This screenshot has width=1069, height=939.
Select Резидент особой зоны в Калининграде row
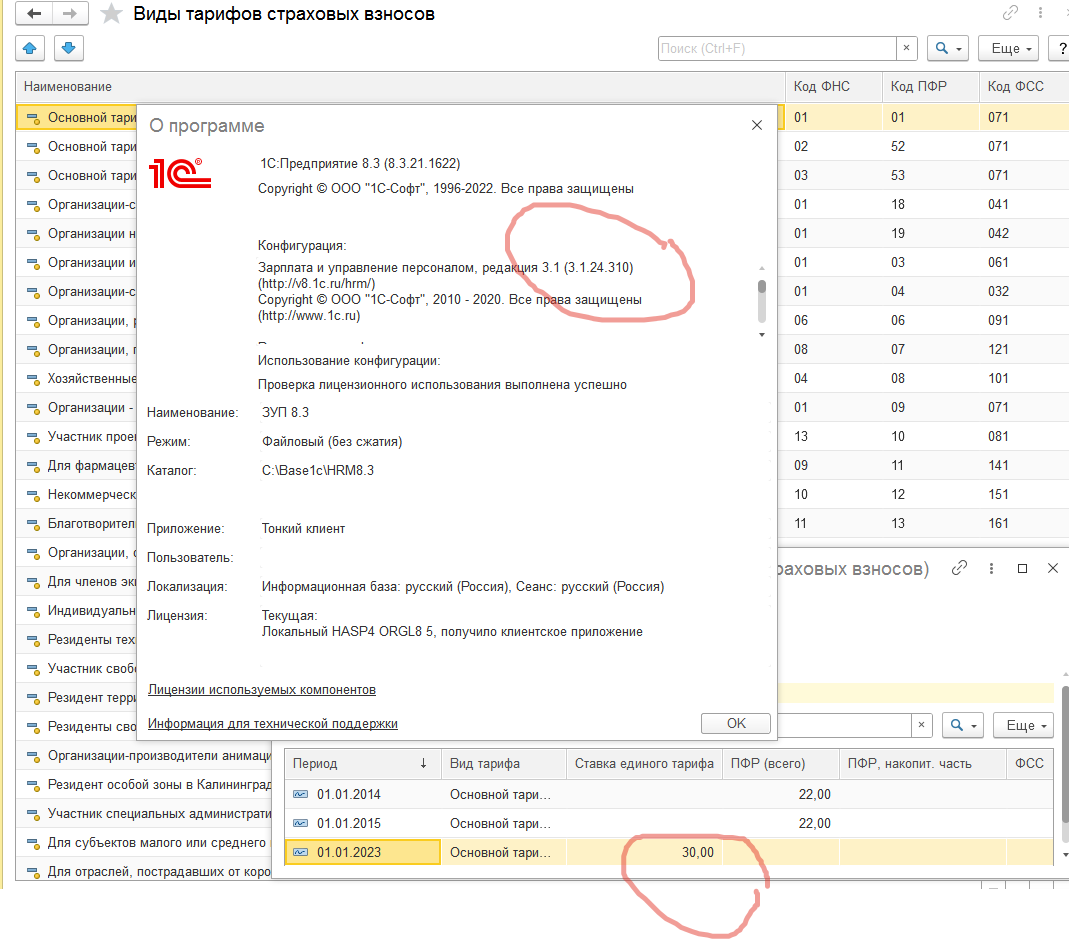(x=145, y=785)
